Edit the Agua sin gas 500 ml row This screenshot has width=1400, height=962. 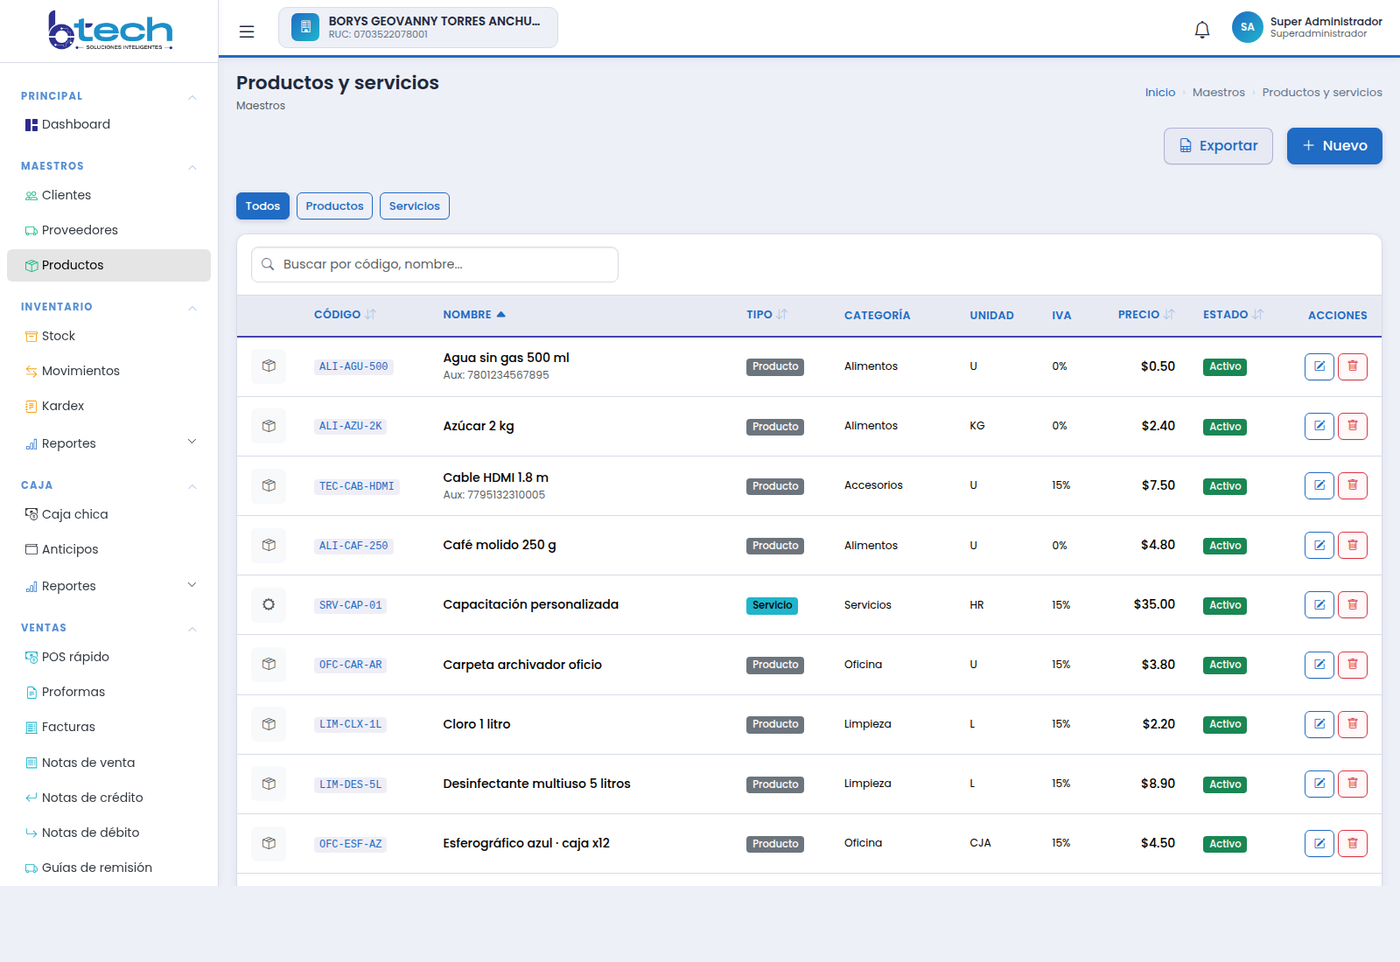1319,366
